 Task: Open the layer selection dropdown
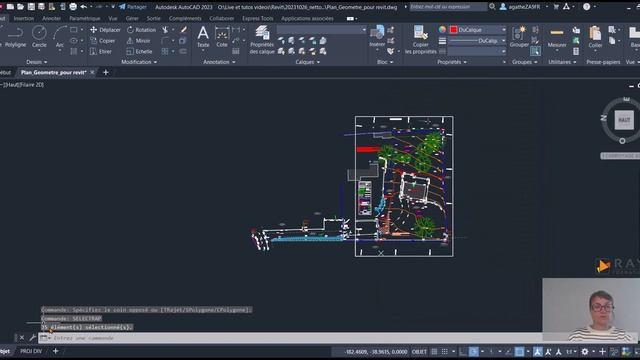pos(322,30)
